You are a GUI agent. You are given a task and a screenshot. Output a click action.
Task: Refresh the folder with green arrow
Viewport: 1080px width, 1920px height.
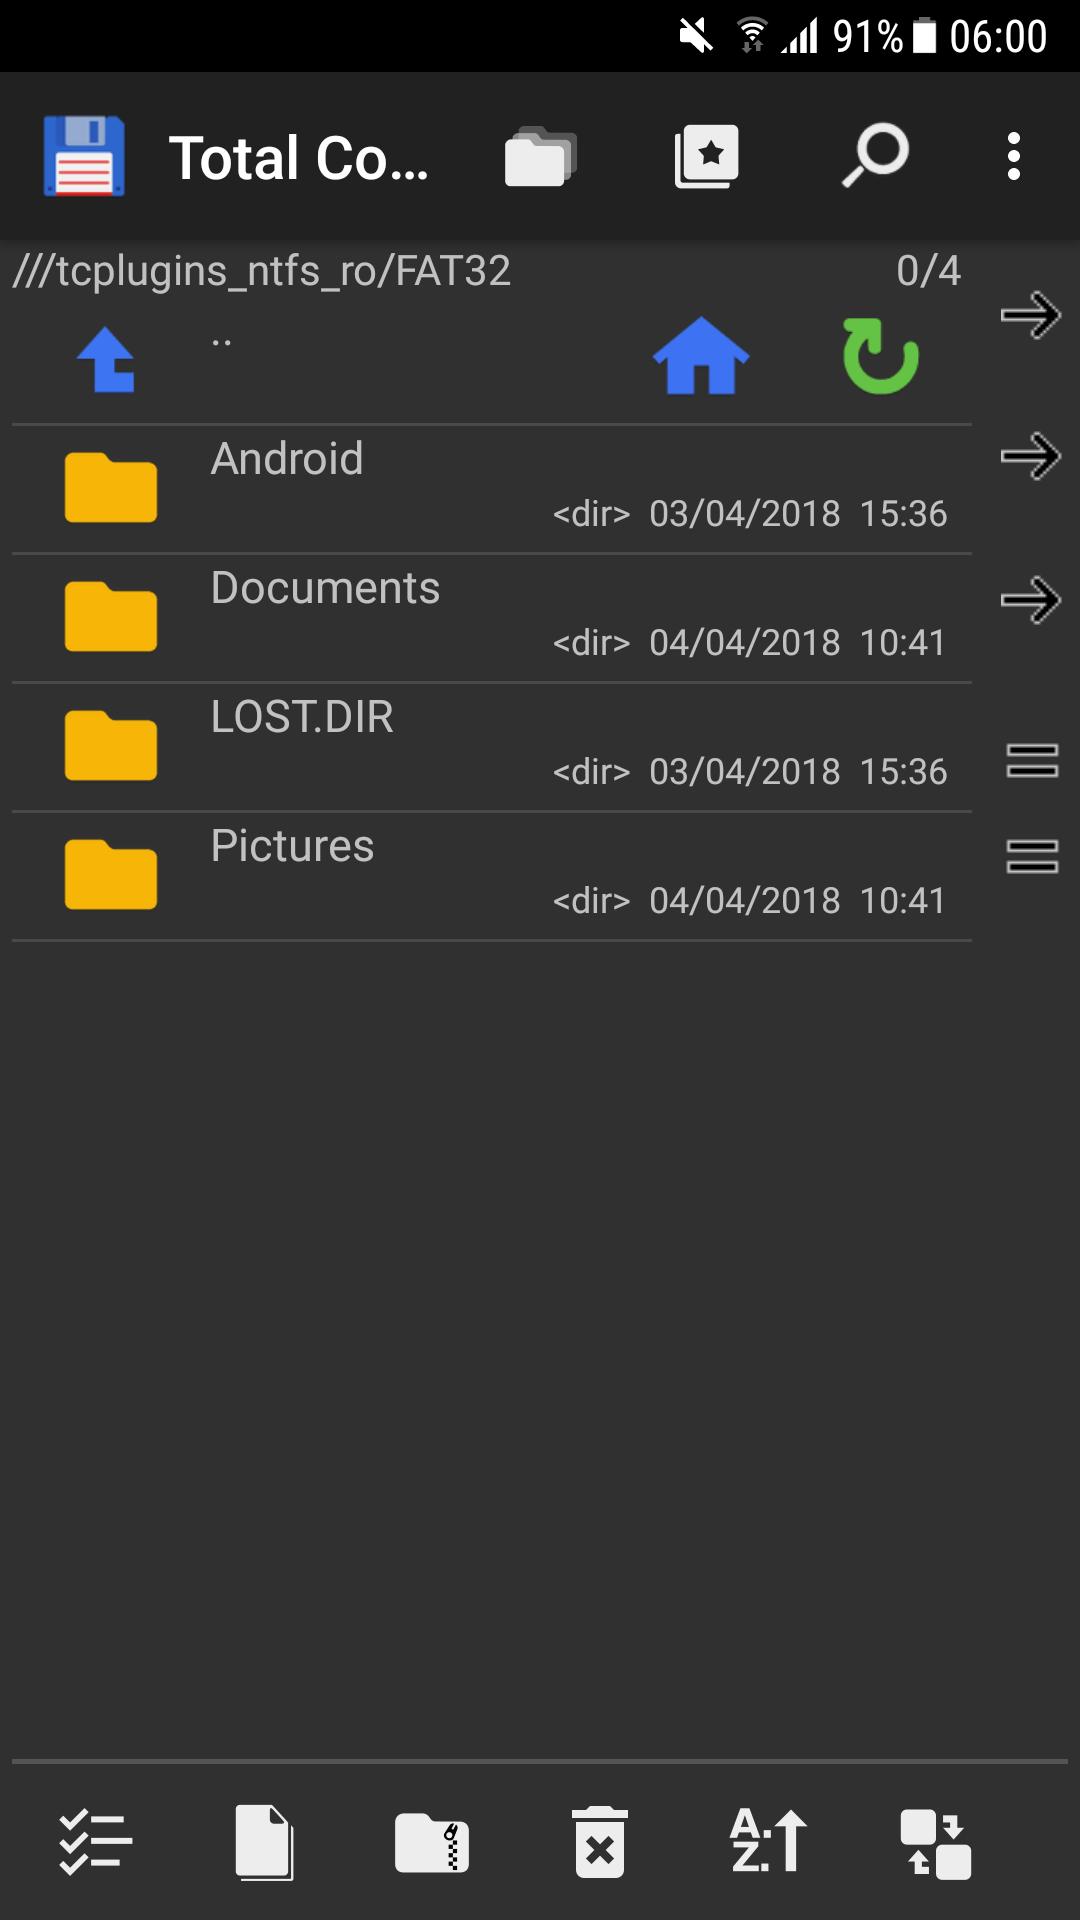pos(880,356)
